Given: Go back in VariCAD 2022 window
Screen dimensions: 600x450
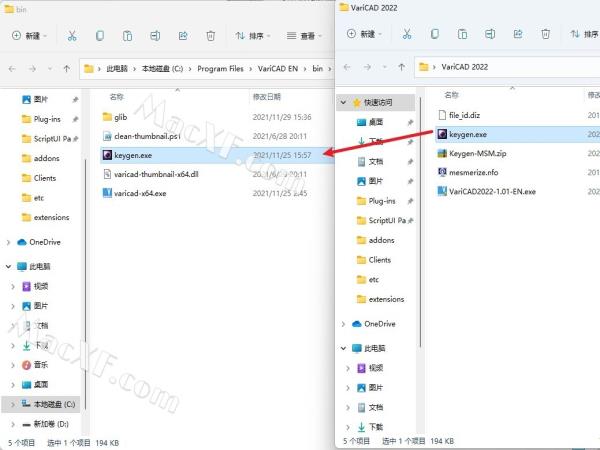Looking at the screenshot, I should click(x=347, y=67).
